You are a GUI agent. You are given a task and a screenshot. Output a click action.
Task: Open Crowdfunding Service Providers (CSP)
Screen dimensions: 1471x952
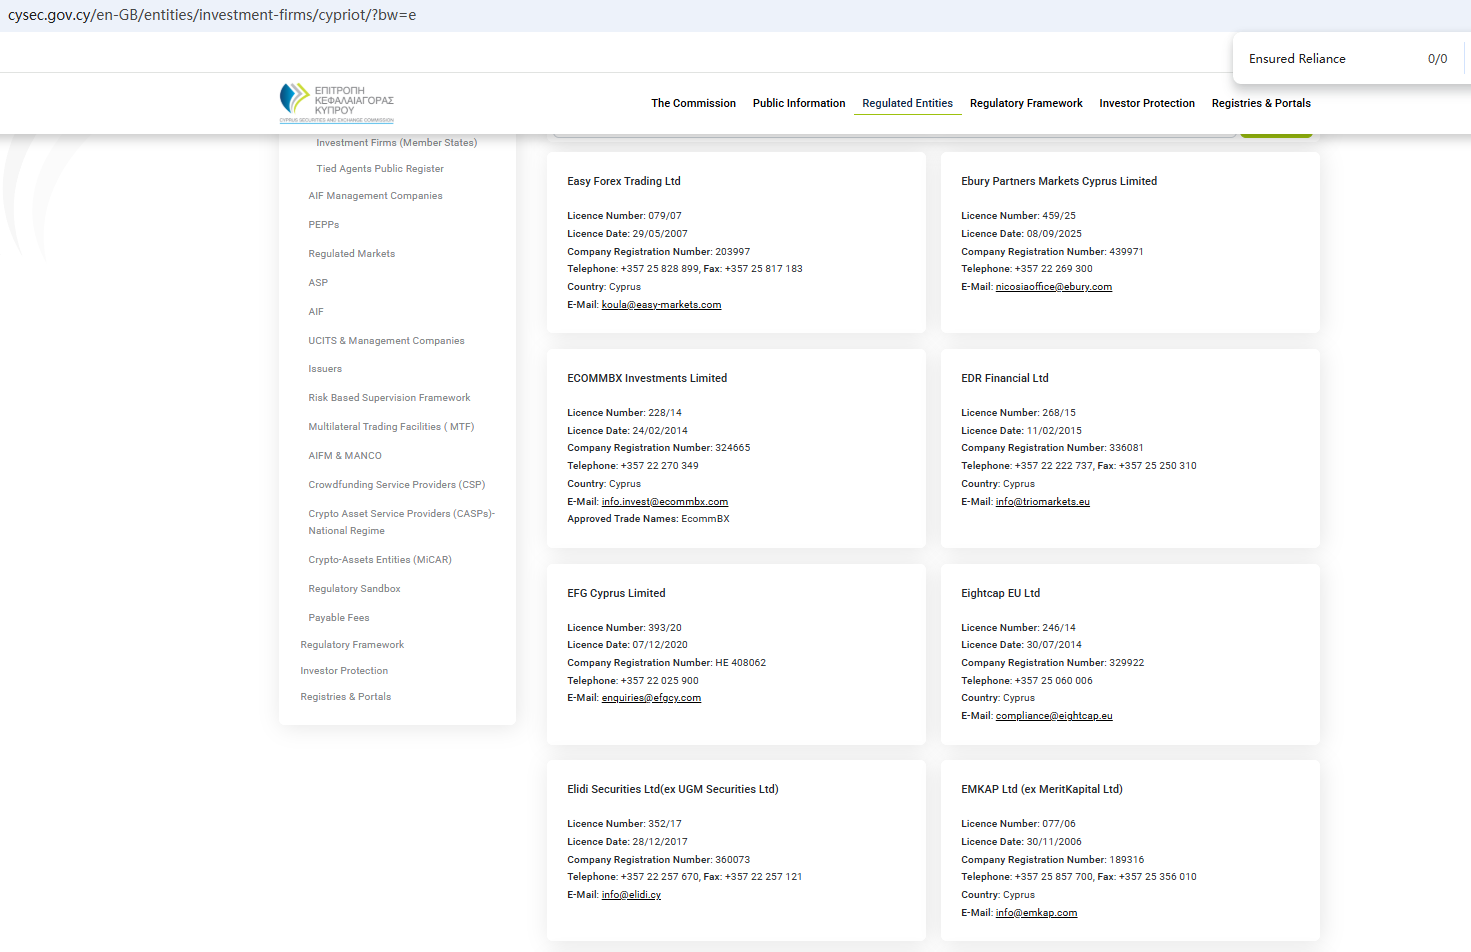[x=396, y=485]
